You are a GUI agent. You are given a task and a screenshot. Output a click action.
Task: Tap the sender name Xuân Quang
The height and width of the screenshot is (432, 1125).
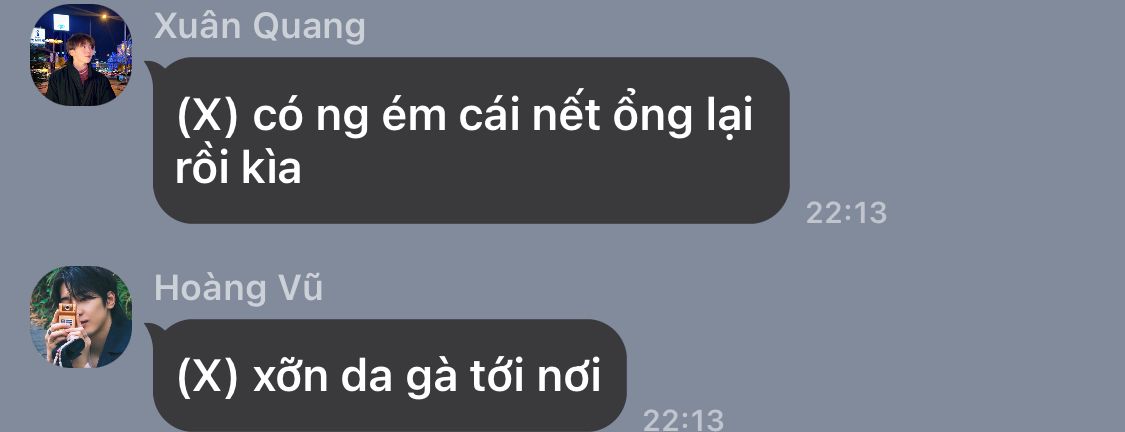point(260,27)
